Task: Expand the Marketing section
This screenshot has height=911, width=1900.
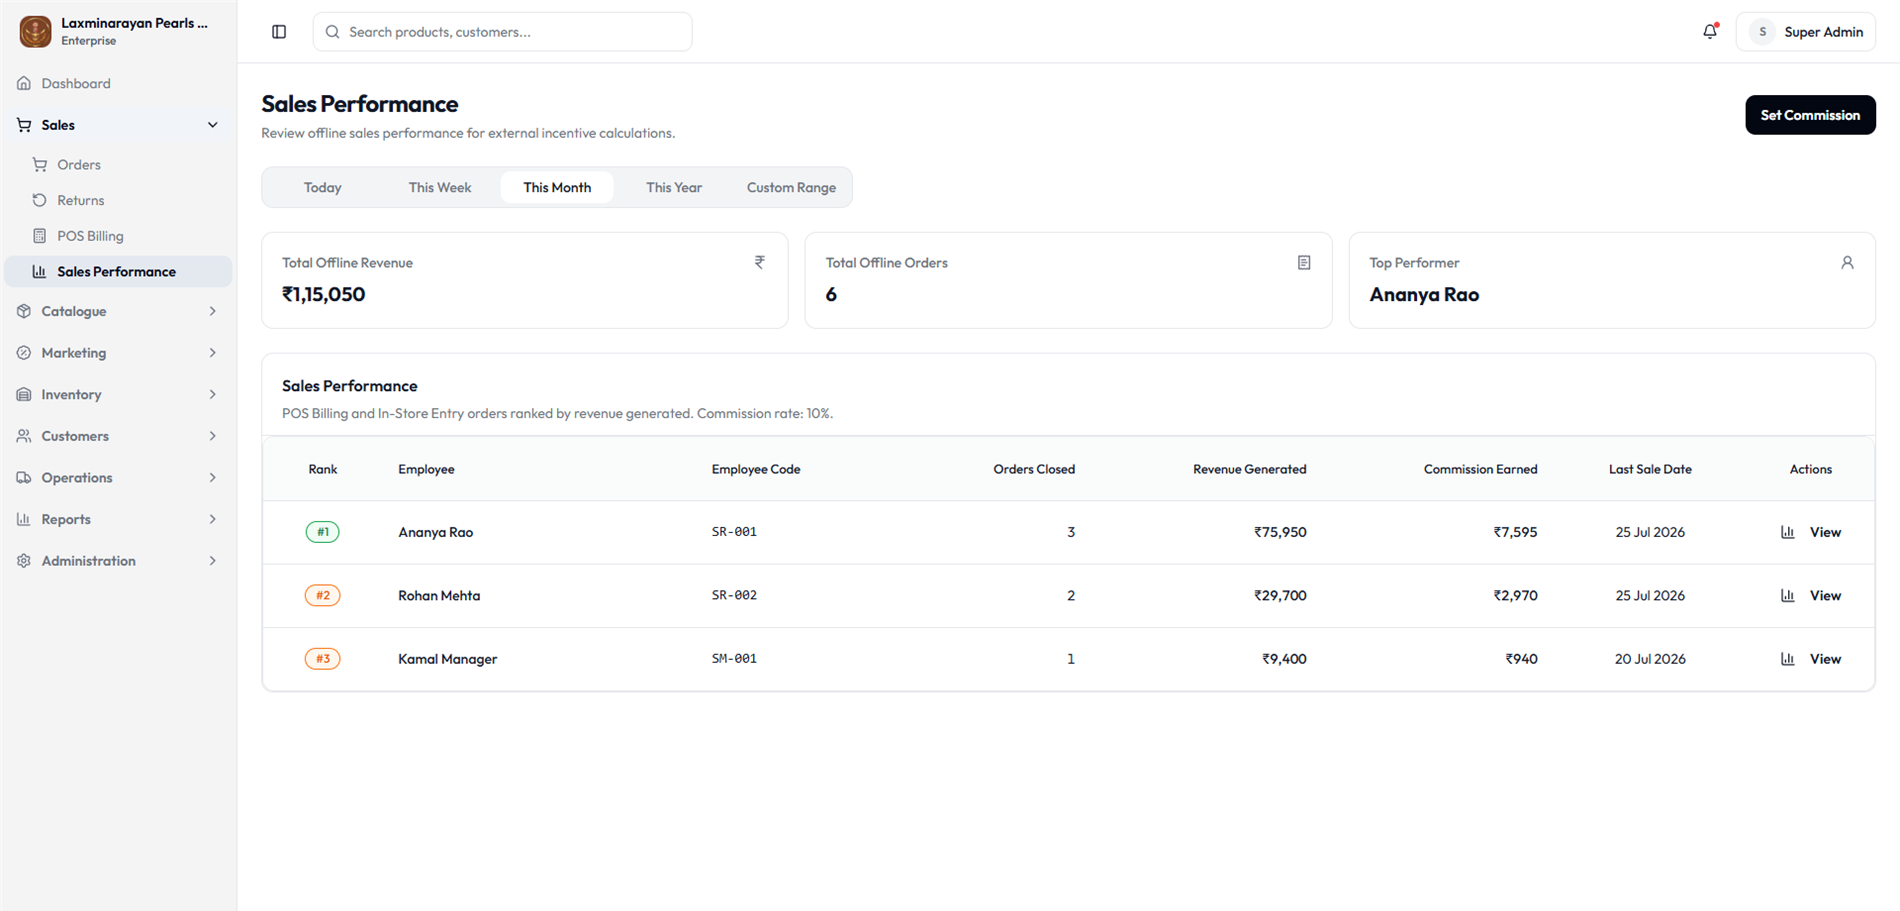Action: [x=118, y=353]
